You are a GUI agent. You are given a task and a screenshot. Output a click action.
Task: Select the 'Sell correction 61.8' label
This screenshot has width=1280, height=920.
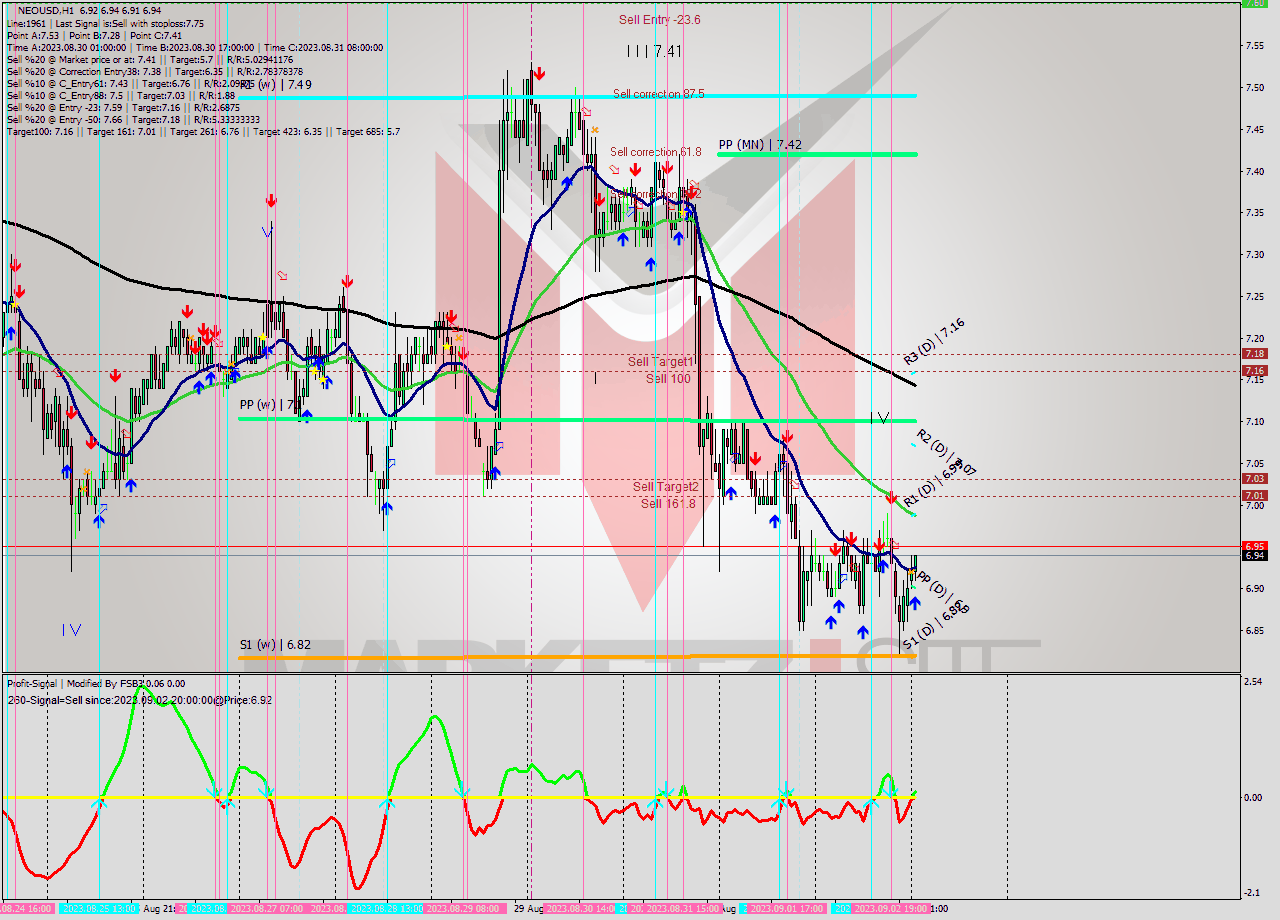(x=656, y=152)
